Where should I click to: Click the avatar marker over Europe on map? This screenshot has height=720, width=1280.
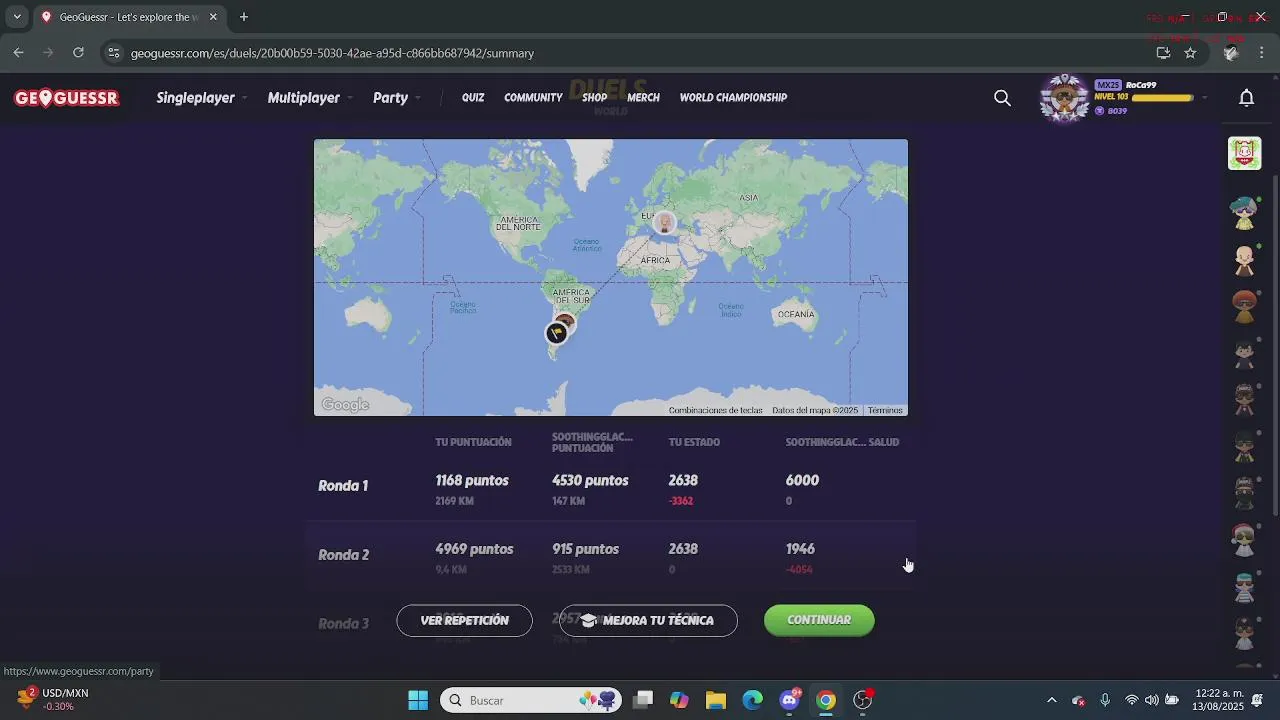[x=664, y=223]
